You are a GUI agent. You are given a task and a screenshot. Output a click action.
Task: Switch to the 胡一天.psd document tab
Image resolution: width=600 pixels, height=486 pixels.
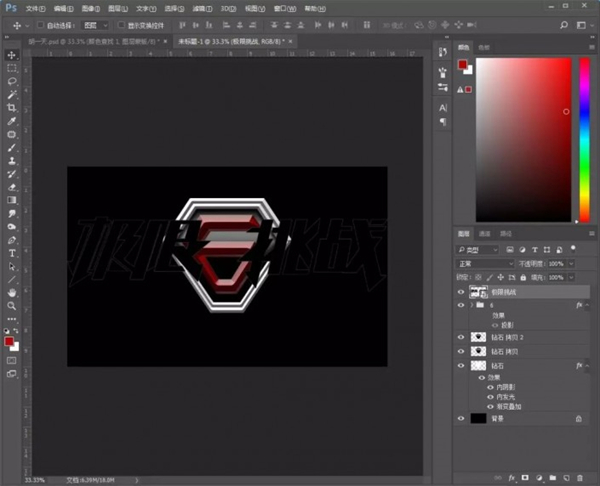94,41
